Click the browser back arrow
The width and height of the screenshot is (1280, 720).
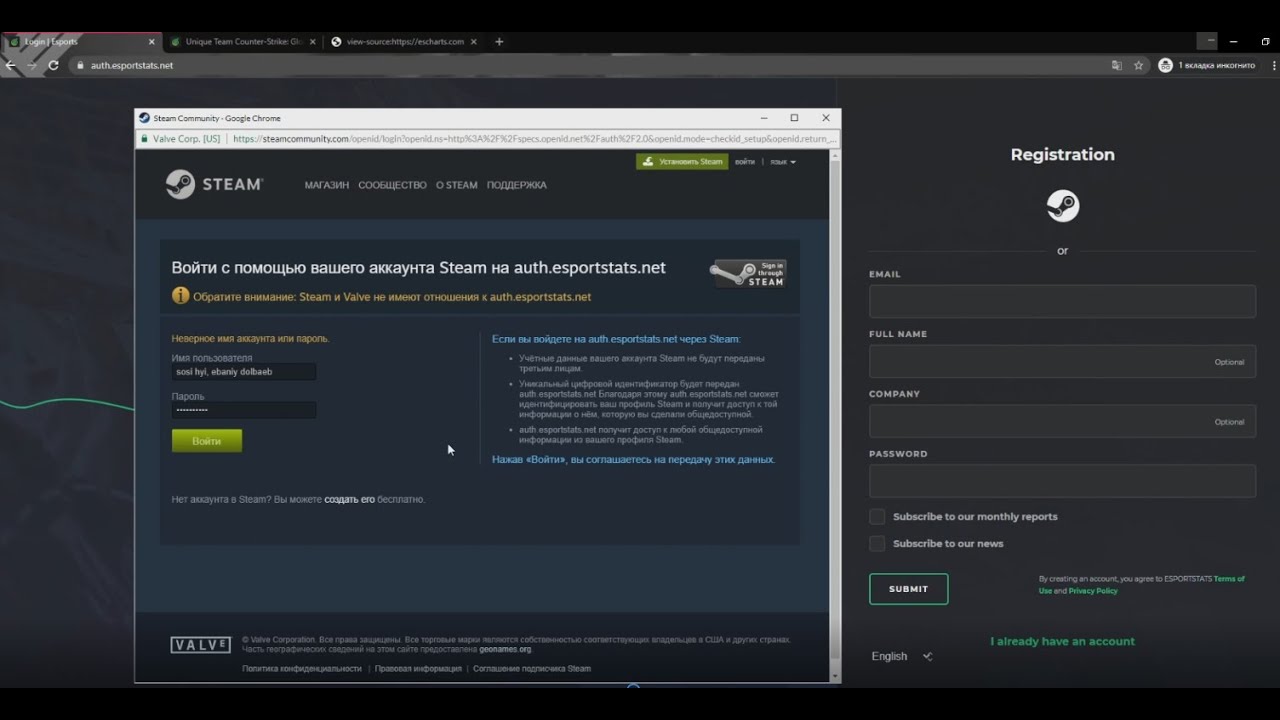coord(10,65)
